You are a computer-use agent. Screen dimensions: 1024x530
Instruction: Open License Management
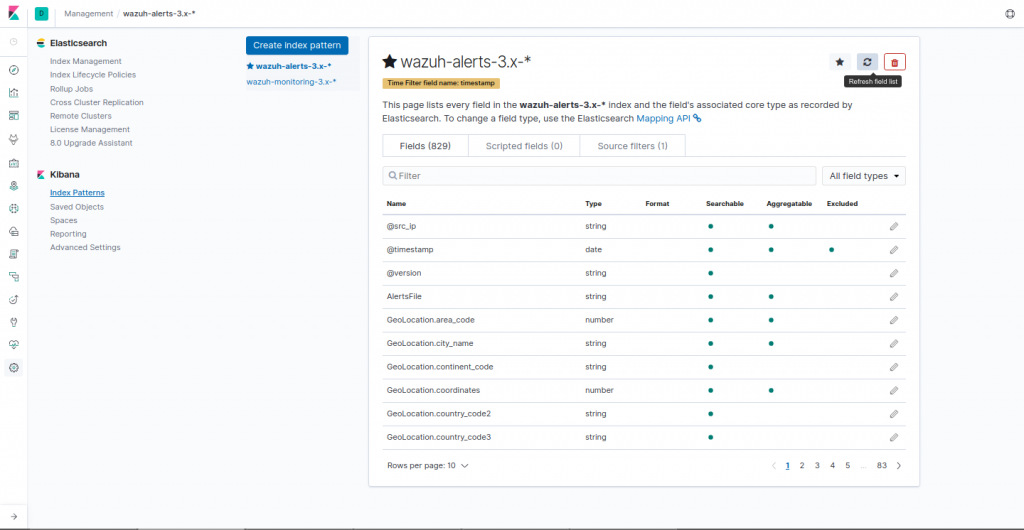click(89, 129)
